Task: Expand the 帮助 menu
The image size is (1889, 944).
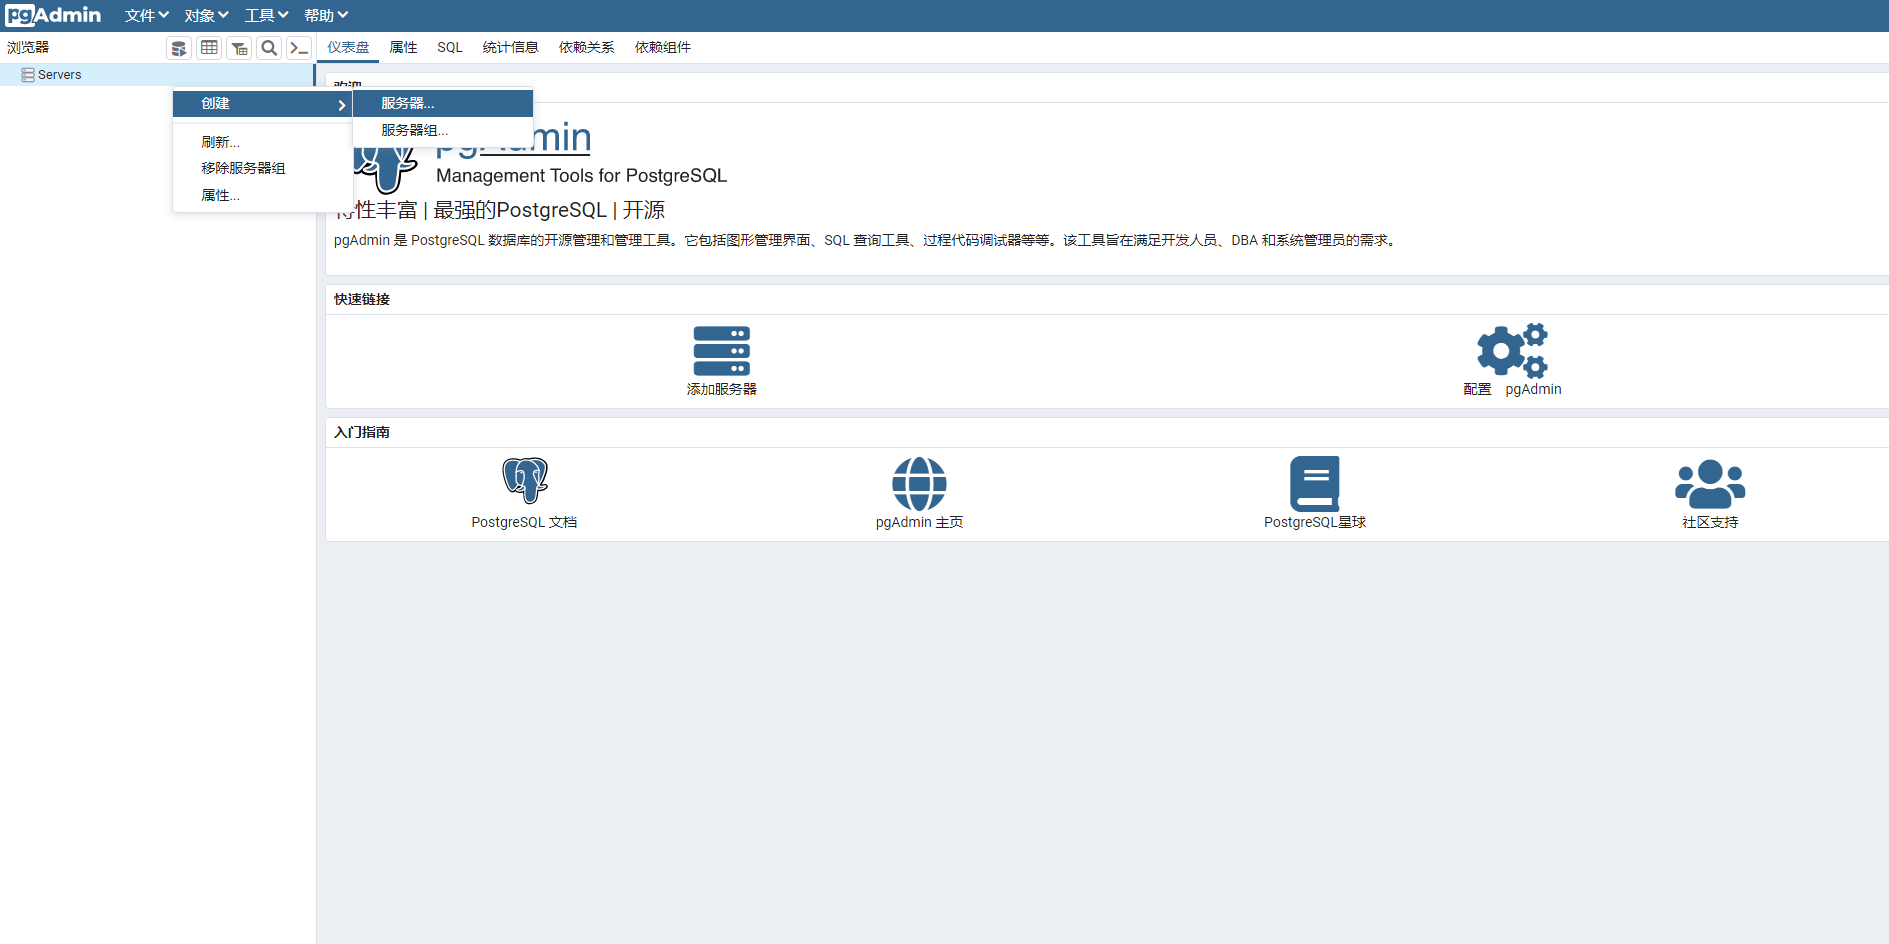Action: tap(326, 15)
